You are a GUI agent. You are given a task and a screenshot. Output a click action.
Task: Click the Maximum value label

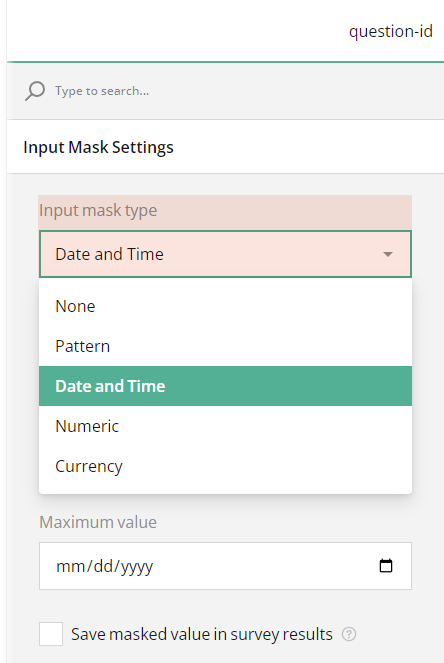point(98,522)
